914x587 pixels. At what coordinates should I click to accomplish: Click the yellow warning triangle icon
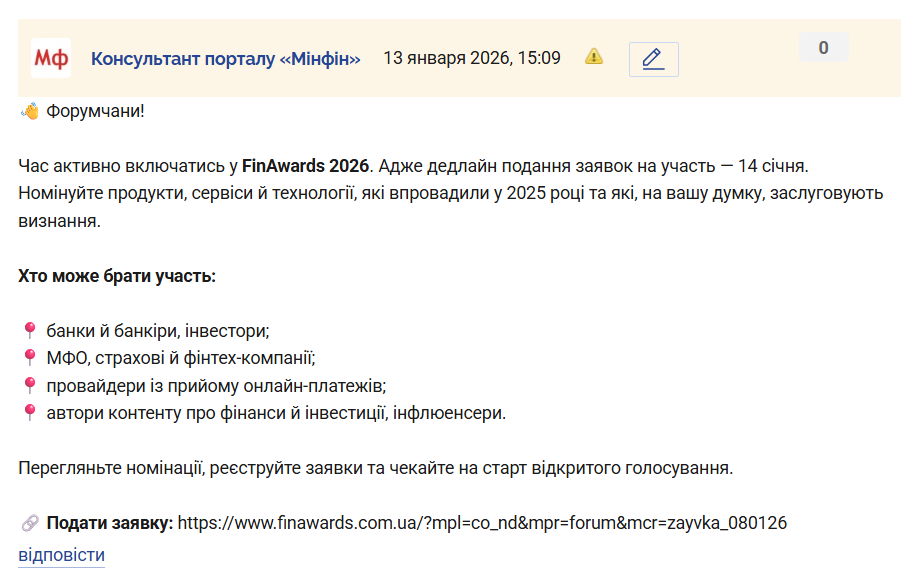click(x=594, y=56)
